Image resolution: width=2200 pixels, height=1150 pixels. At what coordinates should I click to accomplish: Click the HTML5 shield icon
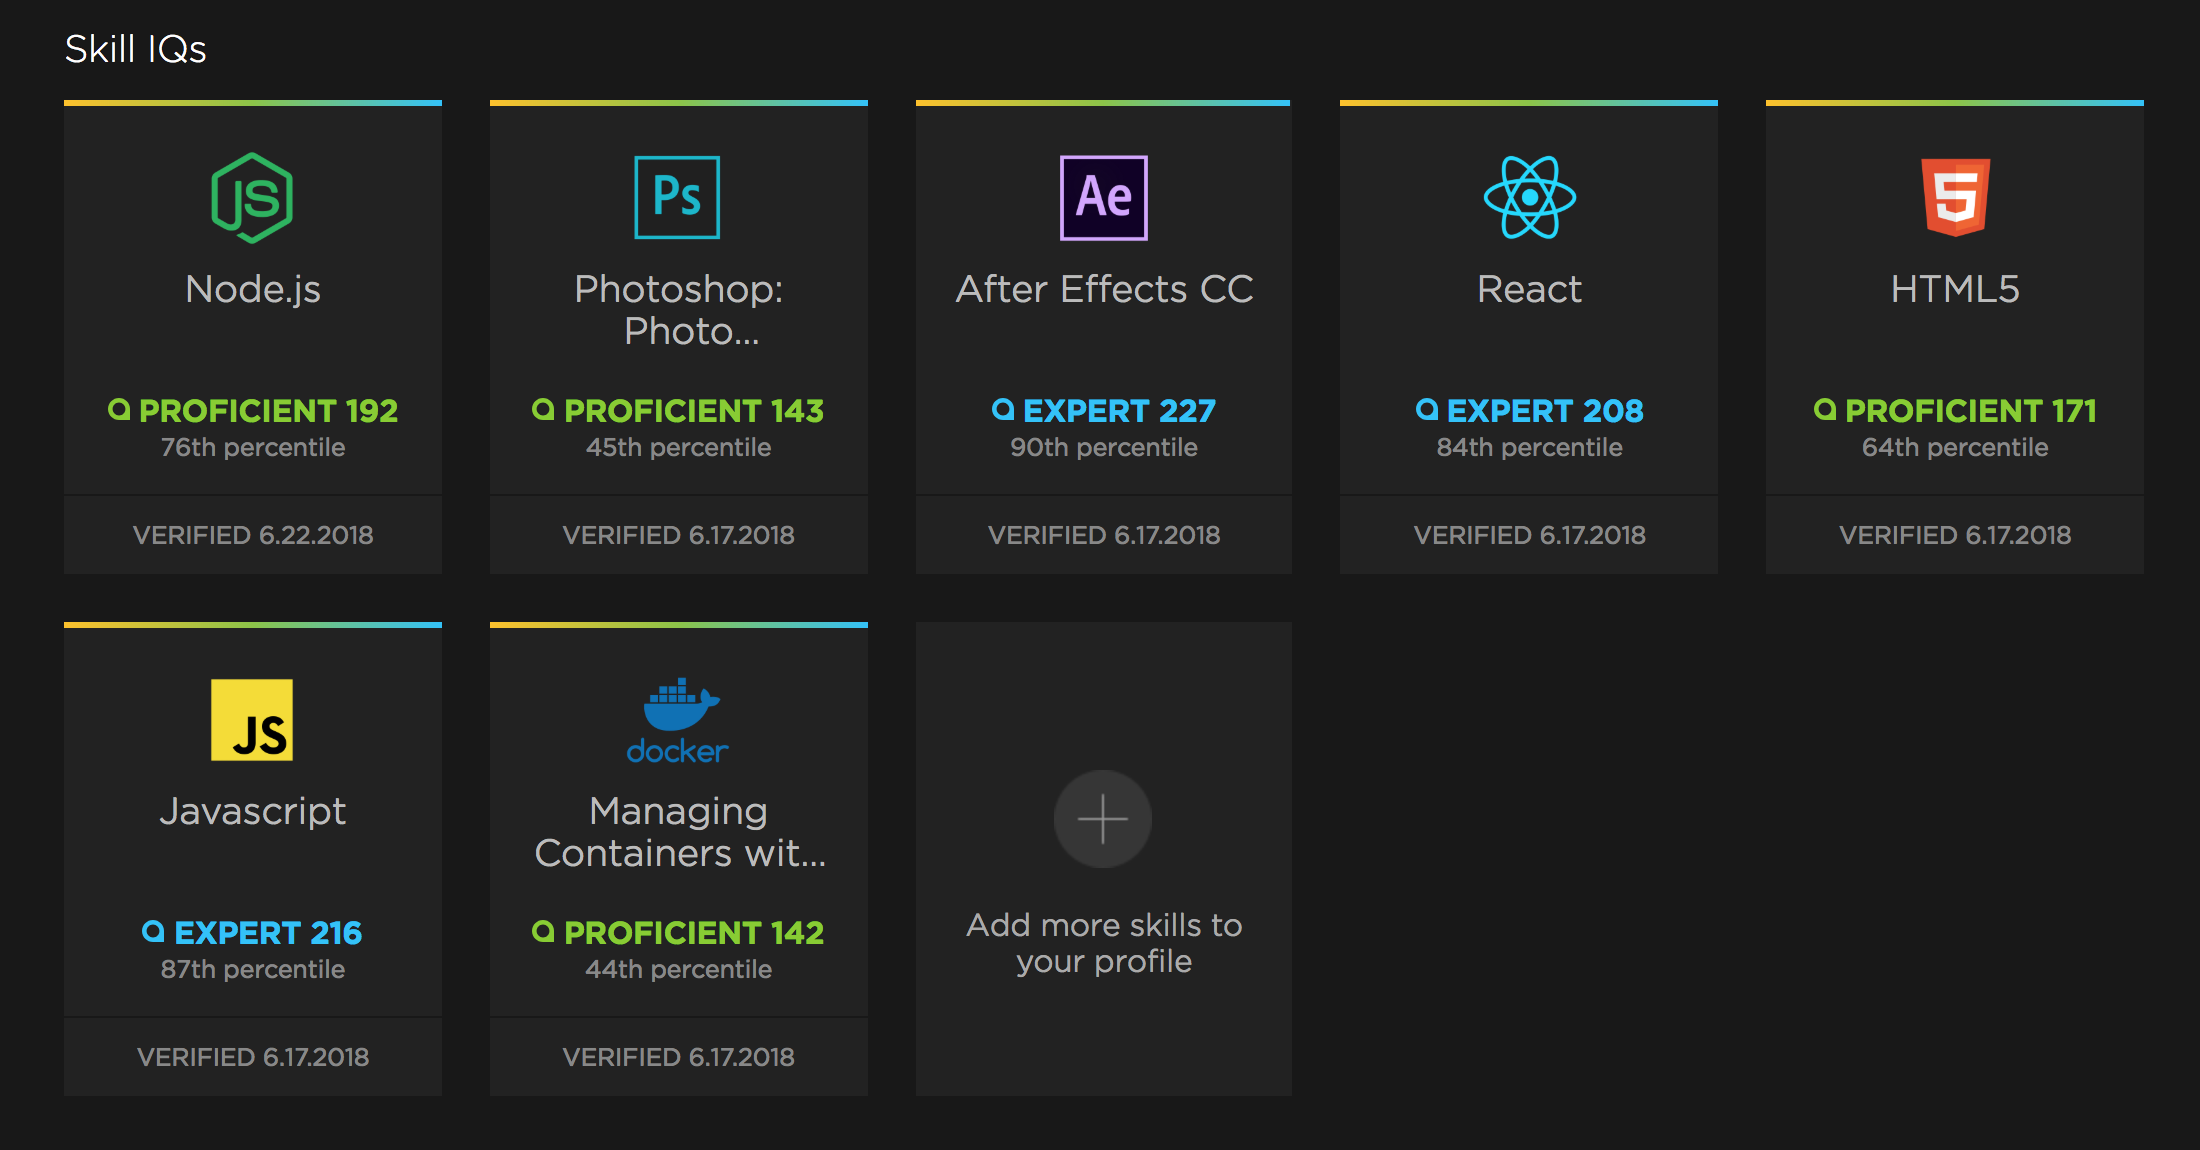pos(1955,198)
